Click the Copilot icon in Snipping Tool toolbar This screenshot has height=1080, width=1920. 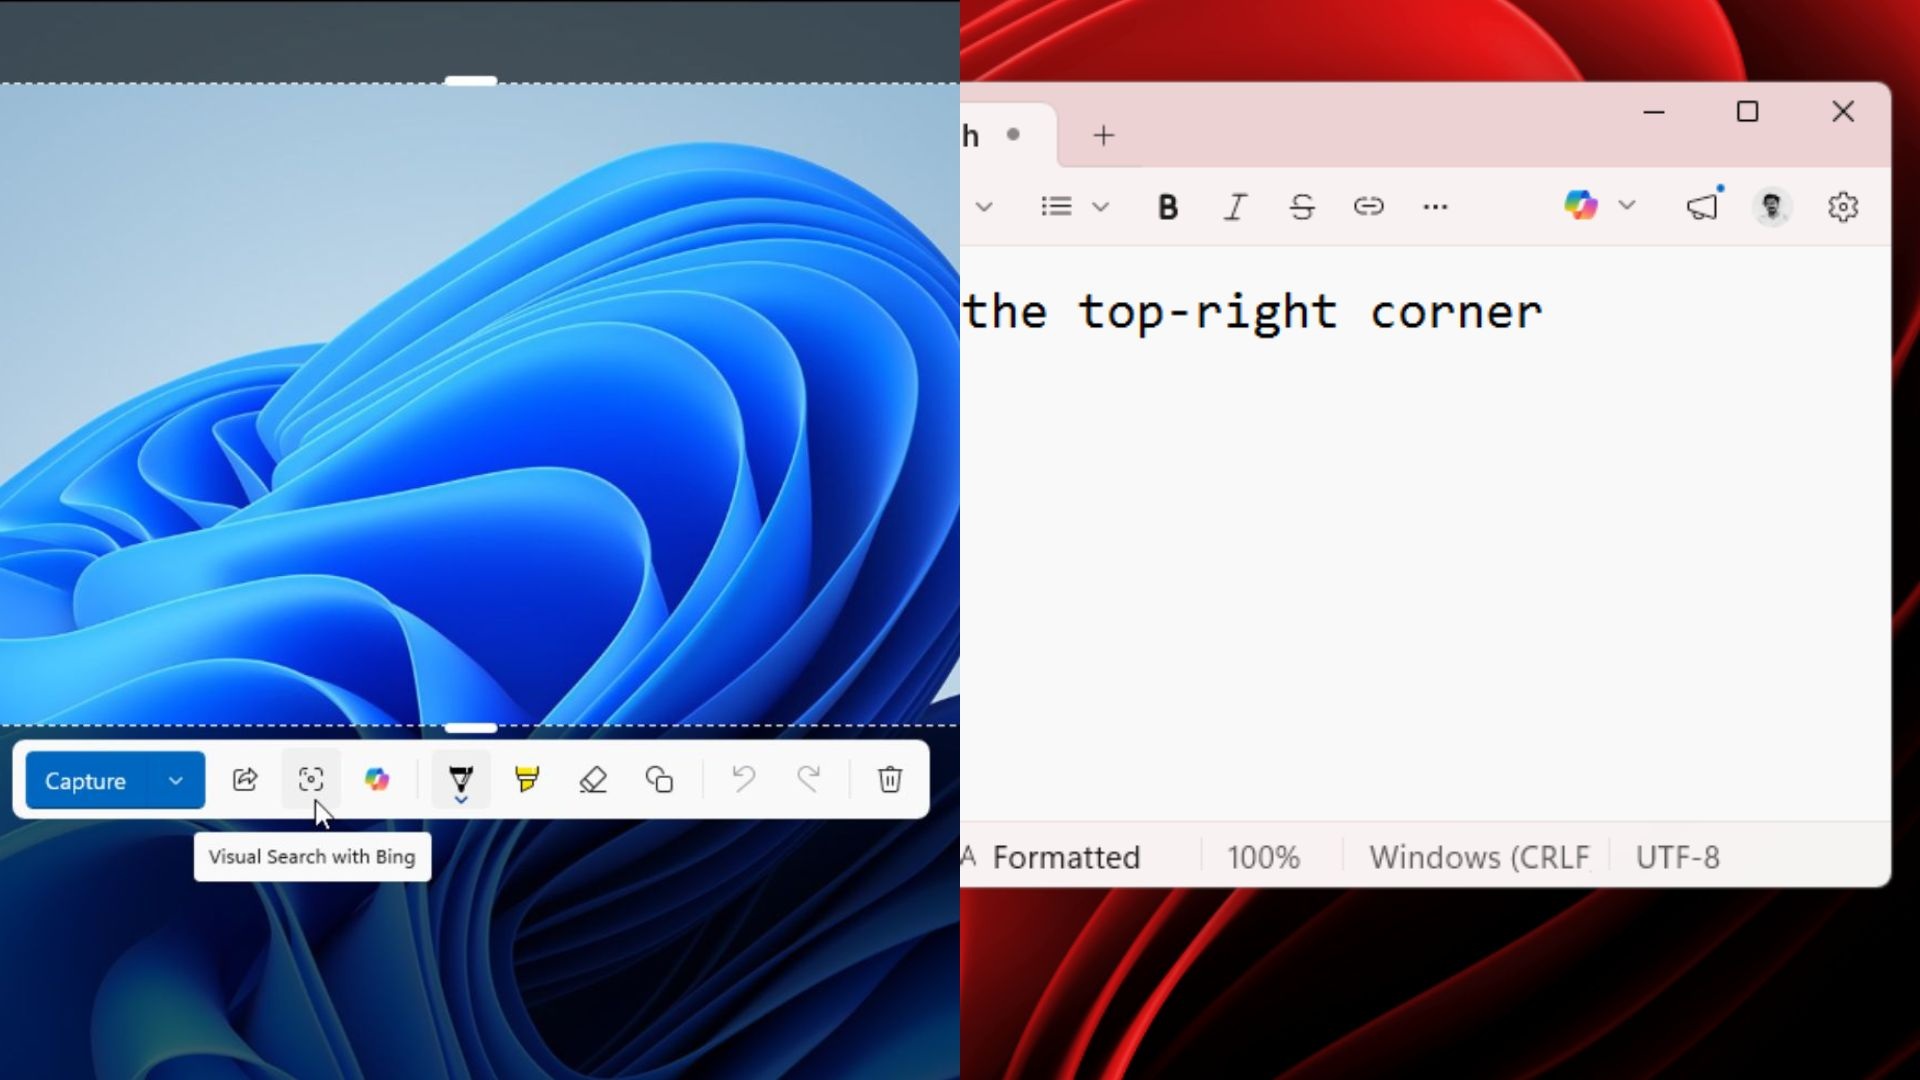(x=377, y=780)
